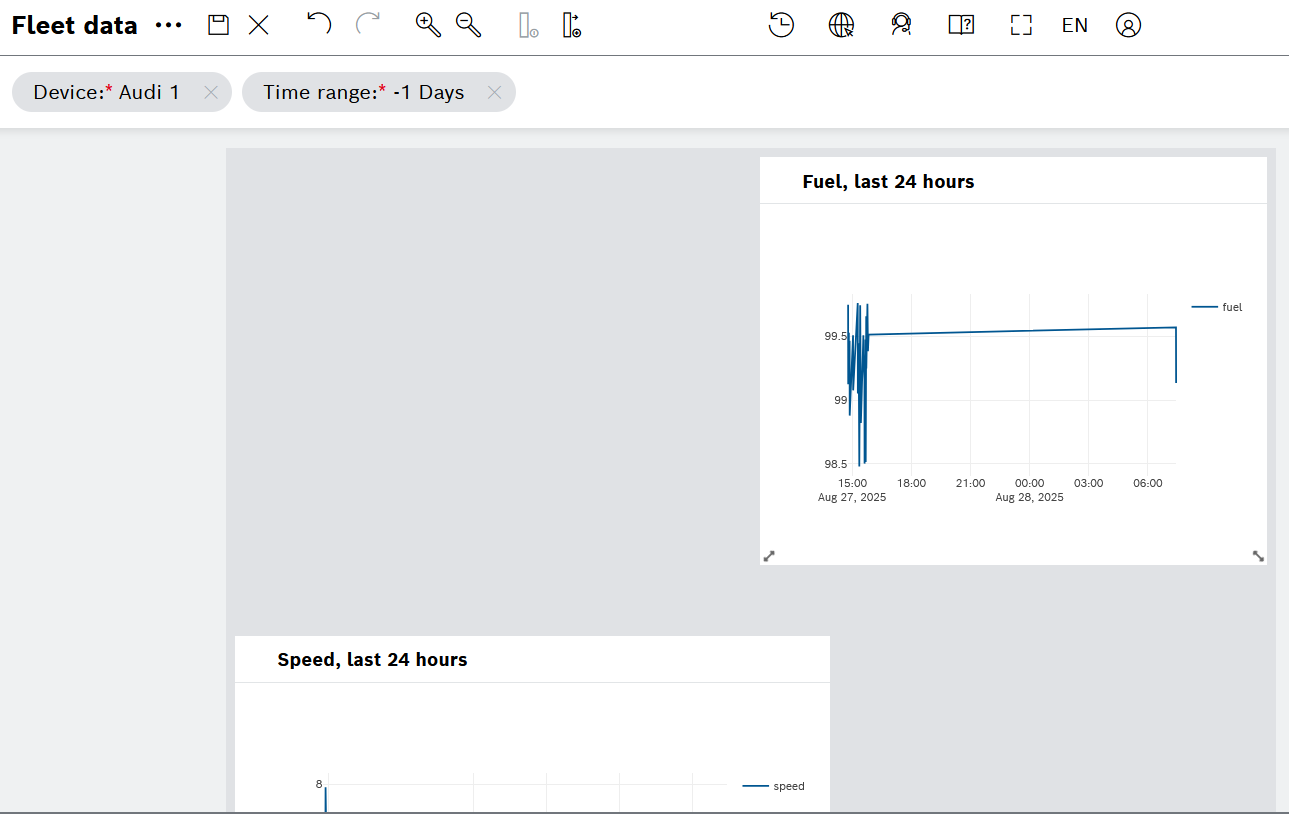Remove the Device filter chip

click(x=211, y=92)
